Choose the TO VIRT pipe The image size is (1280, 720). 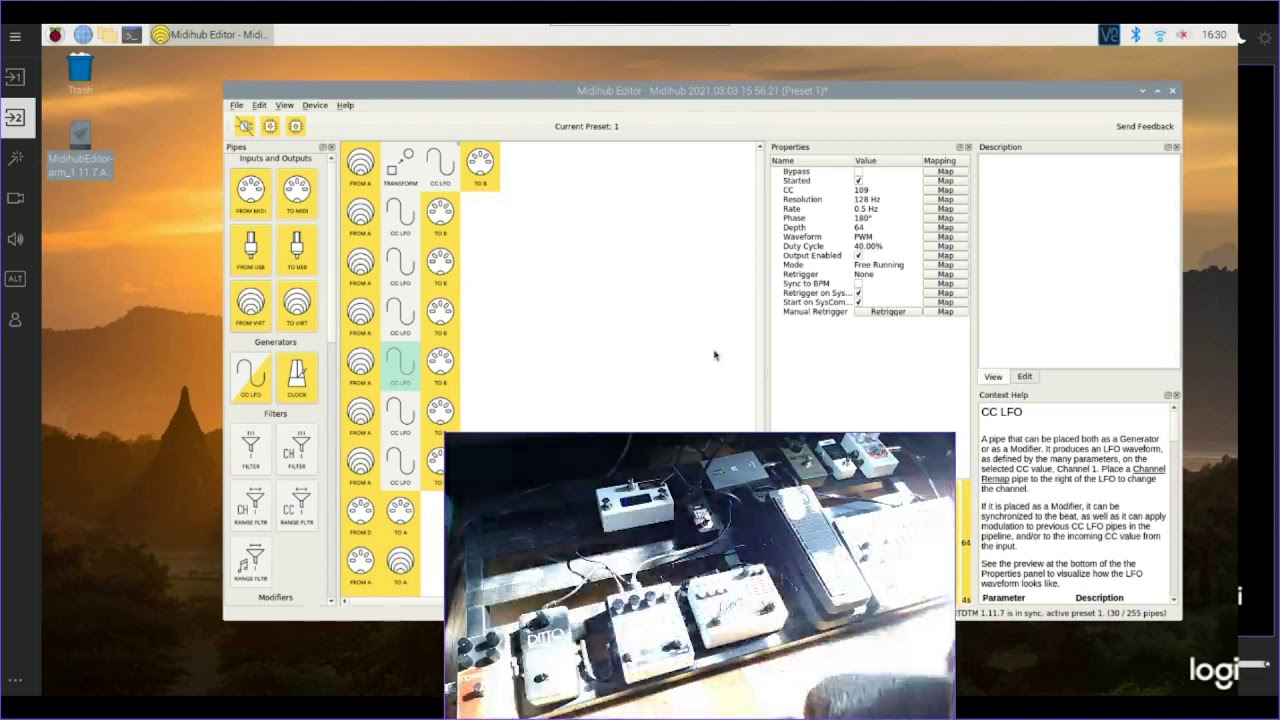click(297, 305)
